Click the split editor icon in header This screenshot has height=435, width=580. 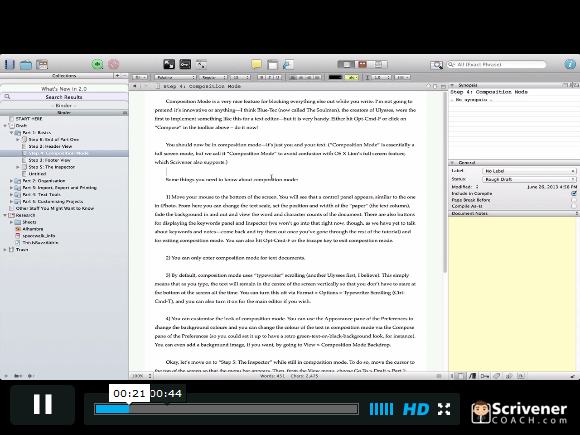[443, 86]
